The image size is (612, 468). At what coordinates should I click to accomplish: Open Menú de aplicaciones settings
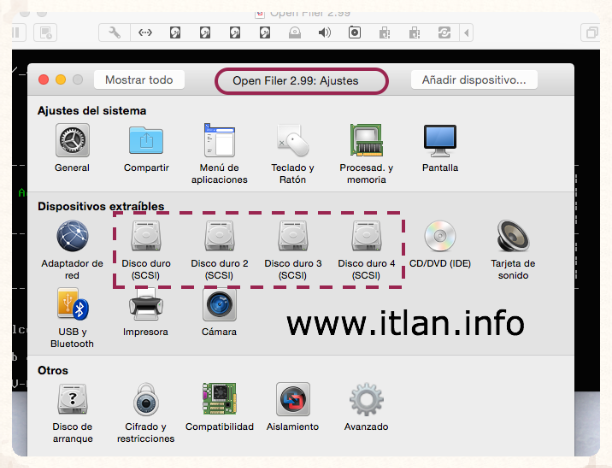coord(219,141)
